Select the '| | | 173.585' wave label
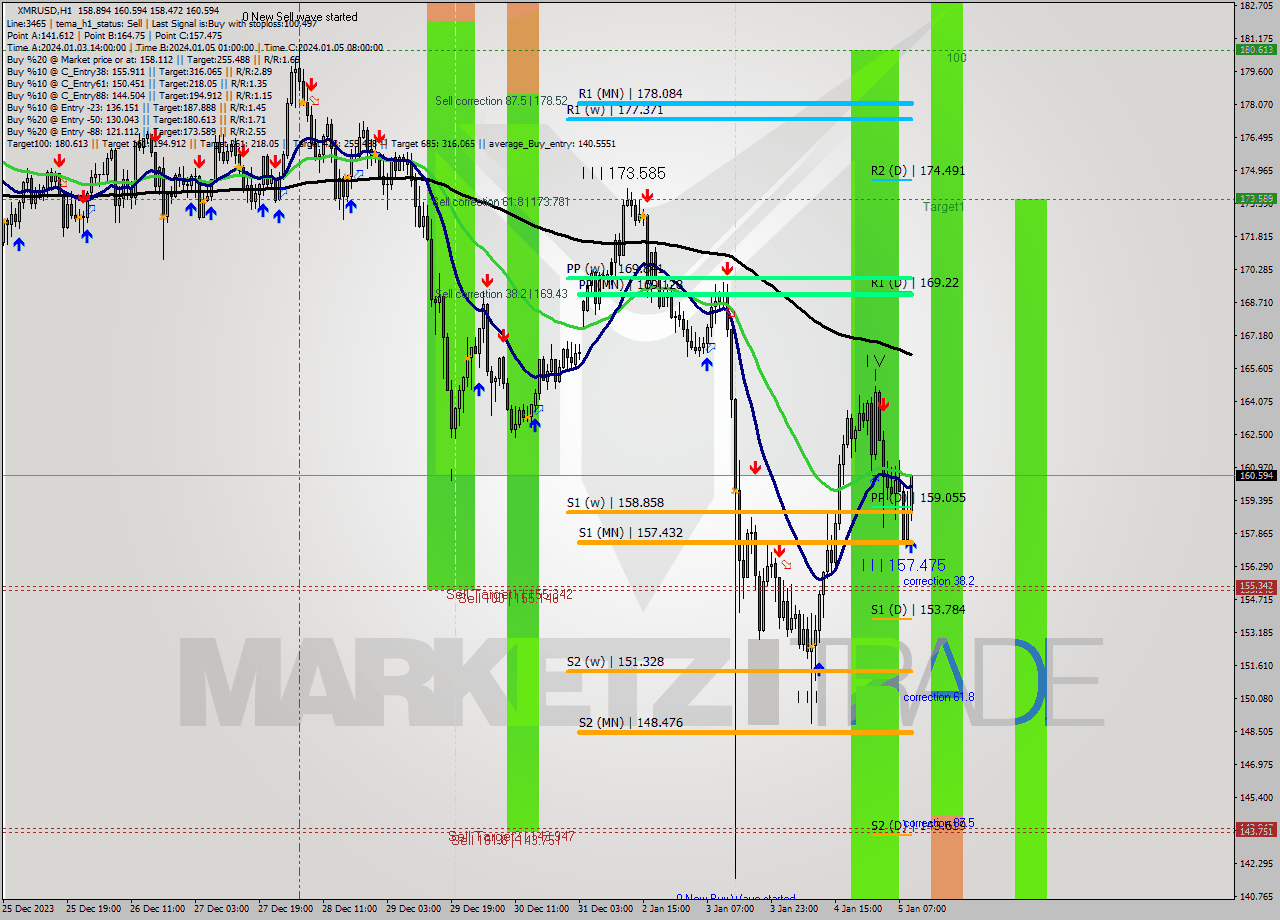The image size is (1280, 920). click(x=624, y=174)
